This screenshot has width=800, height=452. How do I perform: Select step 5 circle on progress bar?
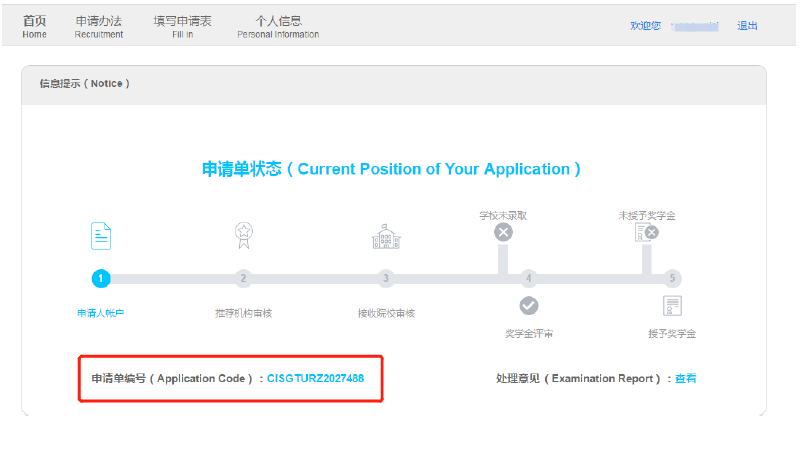[672, 278]
